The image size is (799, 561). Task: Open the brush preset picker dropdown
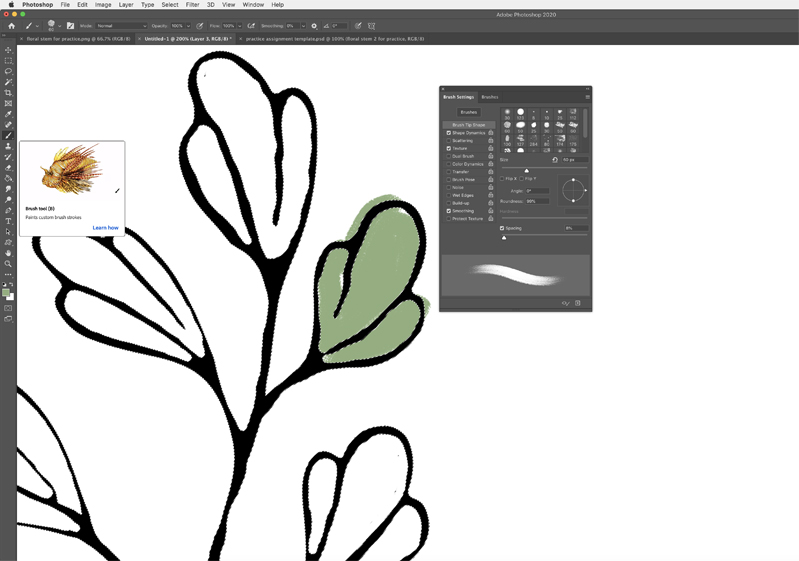tap(59, 26)
